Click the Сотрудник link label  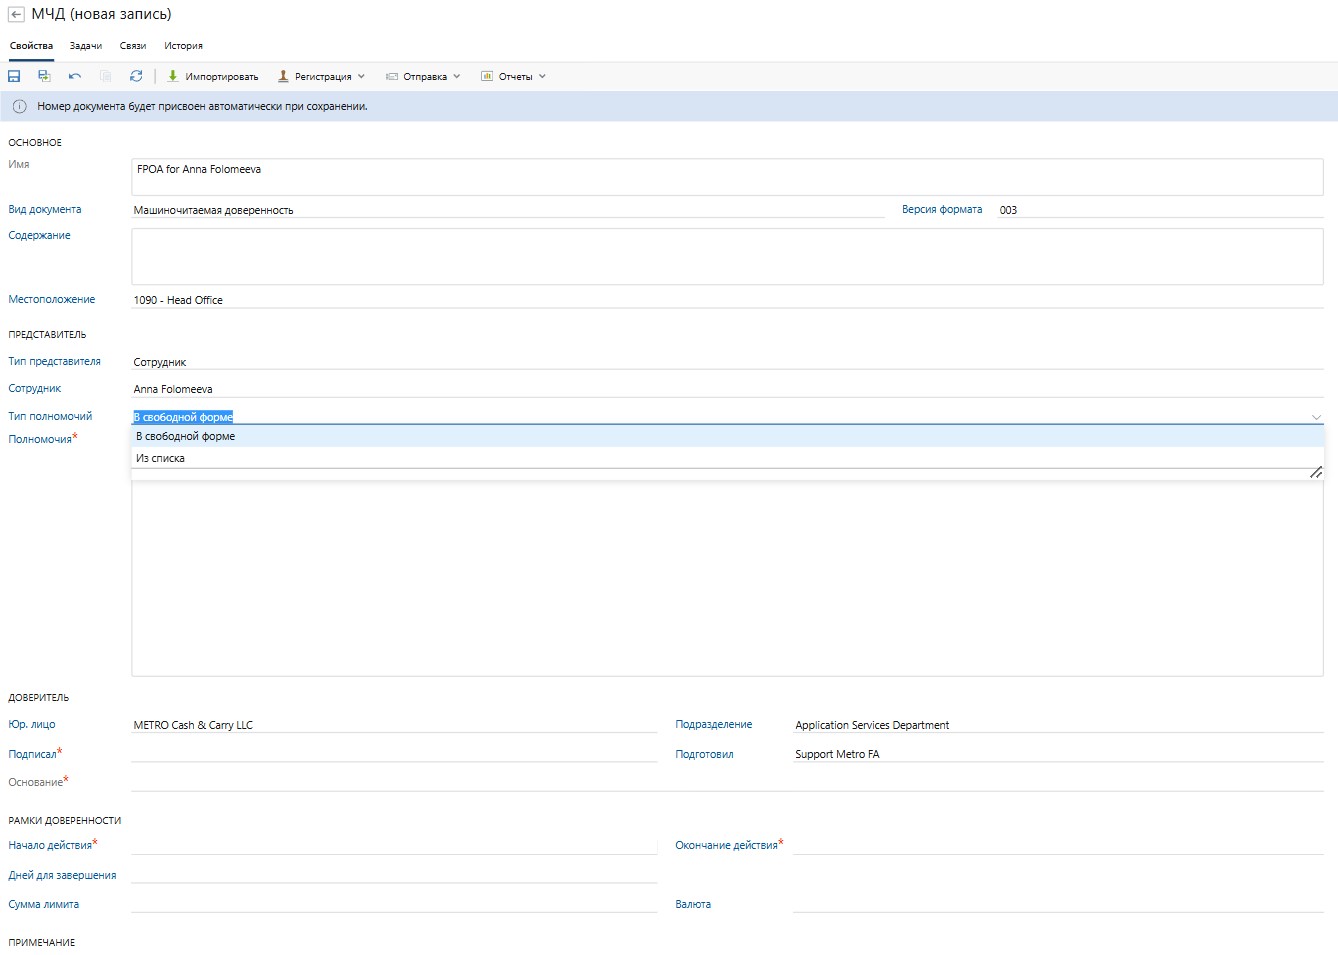click(35, 389)
